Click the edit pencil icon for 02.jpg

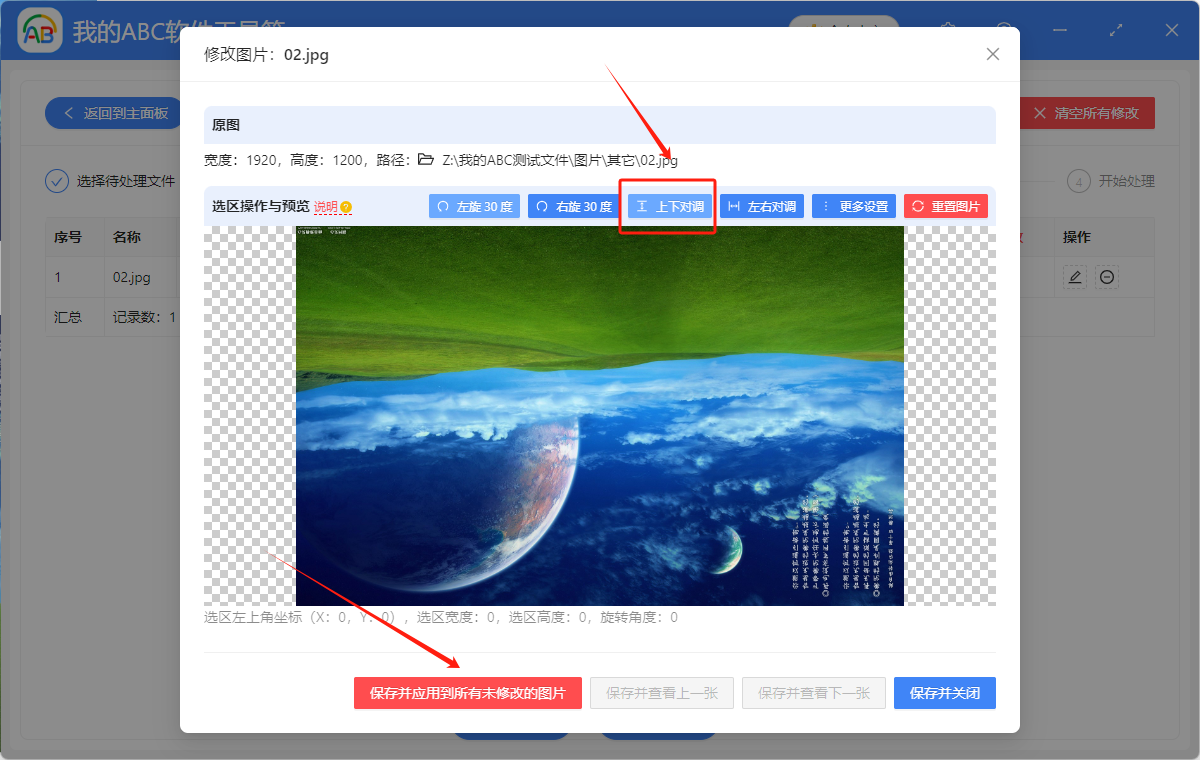coord(1075,277)
